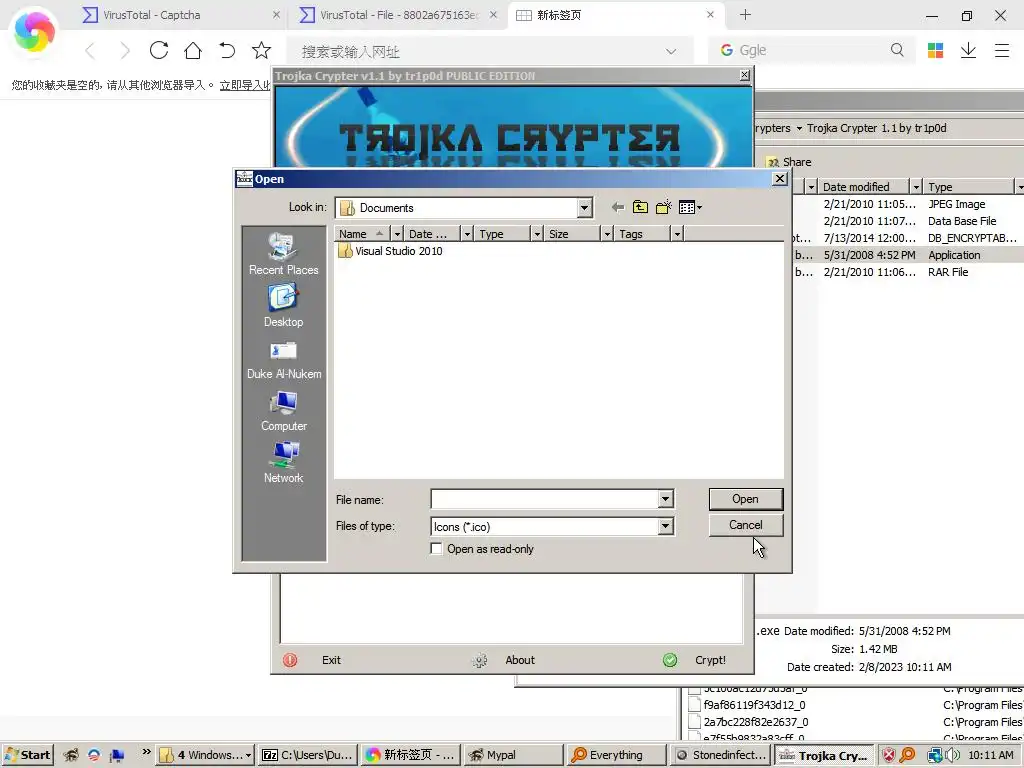Image resolution: width=1024 pixels, height=768 pixels.
Task: Select Network in the places bar
Action: 283,463
